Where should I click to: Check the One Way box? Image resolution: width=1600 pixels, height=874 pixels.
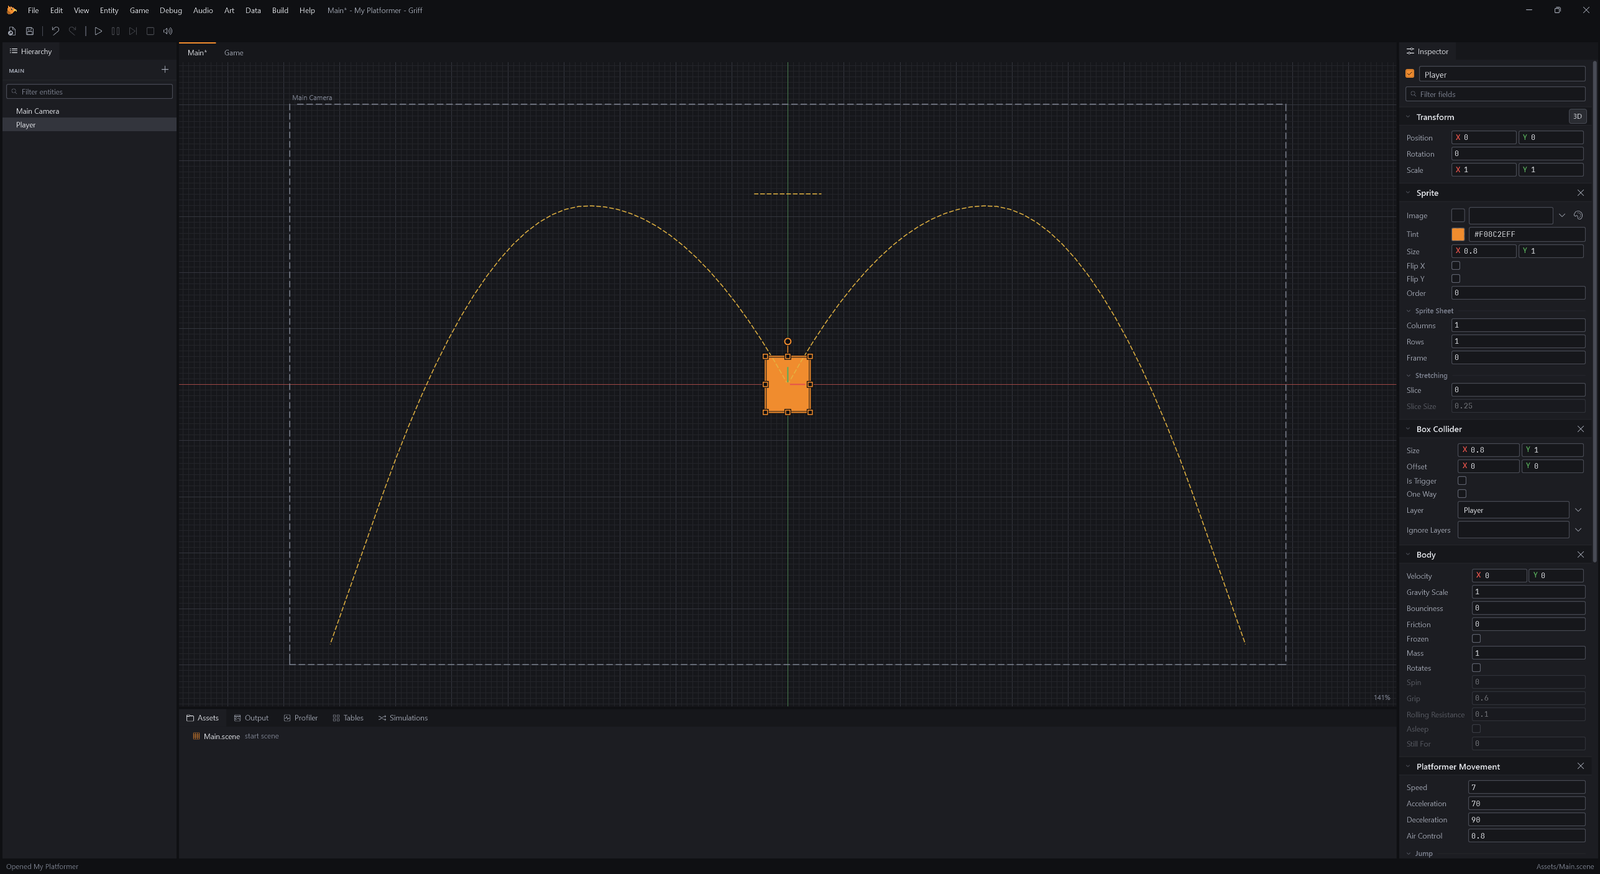1462,494
